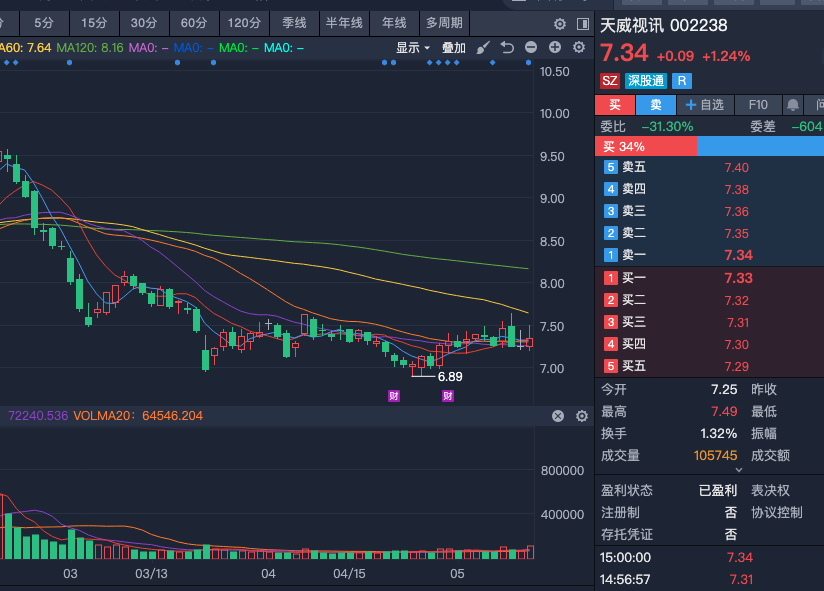Viewport: 824px width, 591px height.
Task: Click the 买四 7.30 order row
Action: [x=709, y=344]
